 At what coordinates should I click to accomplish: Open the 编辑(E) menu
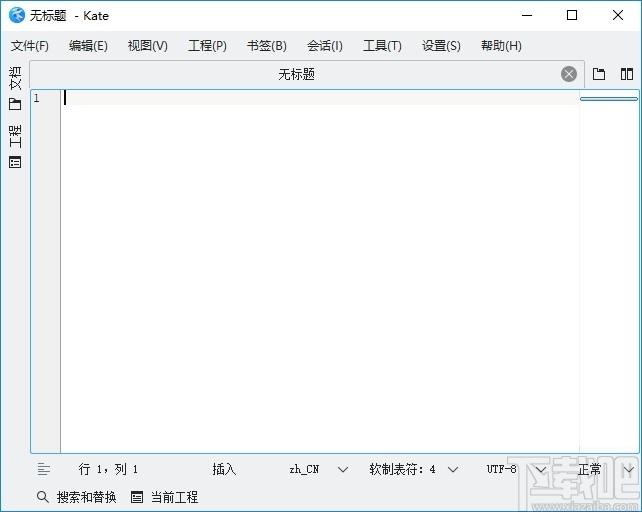coord(88,45)
